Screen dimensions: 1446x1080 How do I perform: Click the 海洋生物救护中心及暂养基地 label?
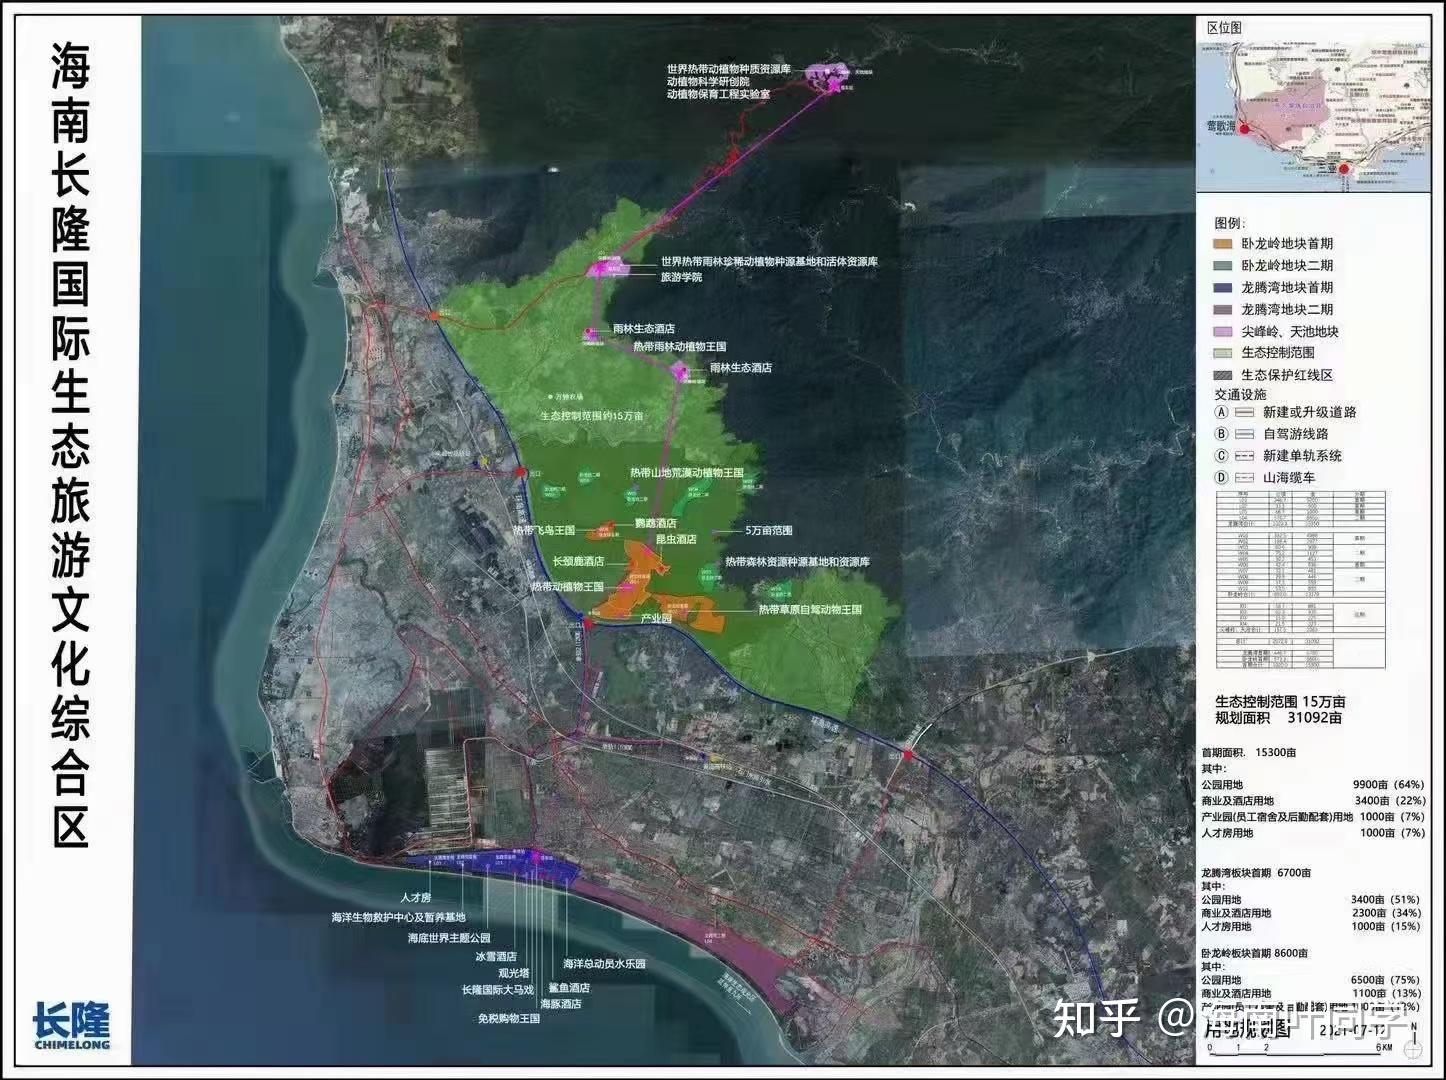point(399,917)
